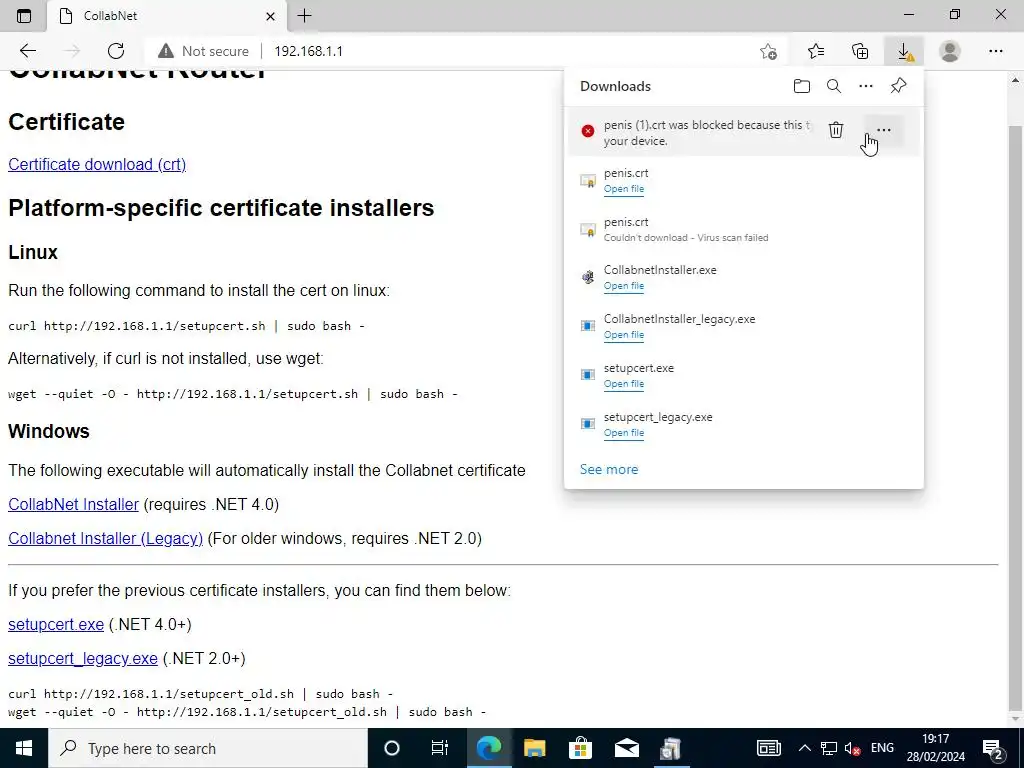The image size is (1024, 768).
Task: Click the wget setupcert_old.sh command
Action: pos(247,712)
